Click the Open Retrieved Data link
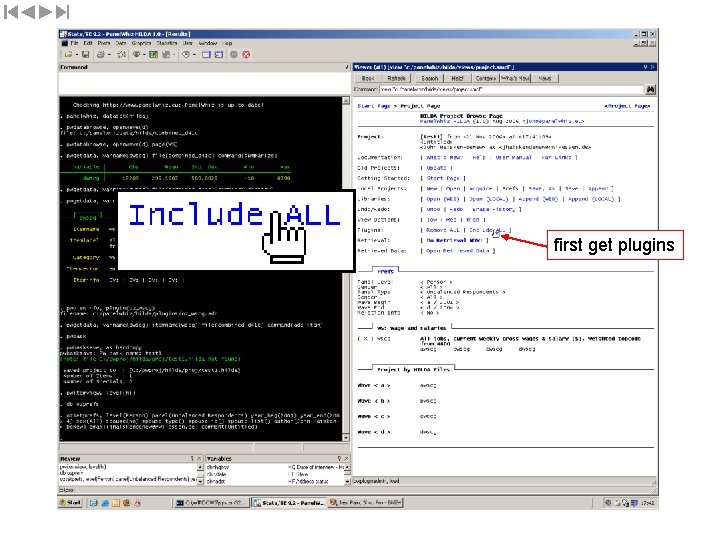 click(457, 251)
